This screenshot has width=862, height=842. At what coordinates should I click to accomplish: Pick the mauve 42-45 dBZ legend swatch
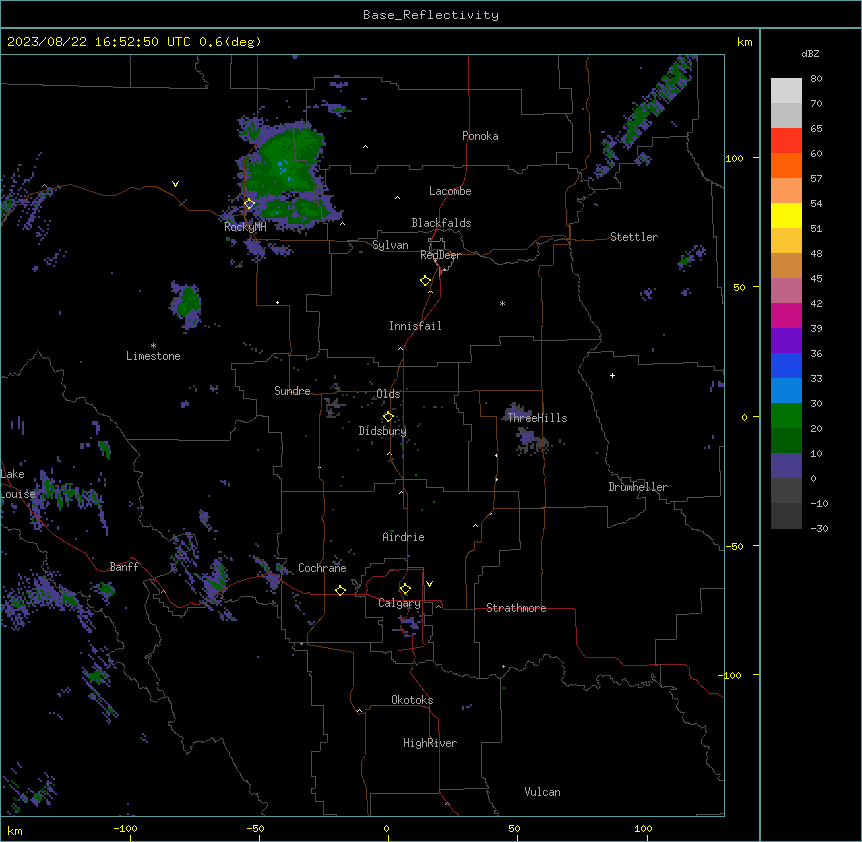786,290
